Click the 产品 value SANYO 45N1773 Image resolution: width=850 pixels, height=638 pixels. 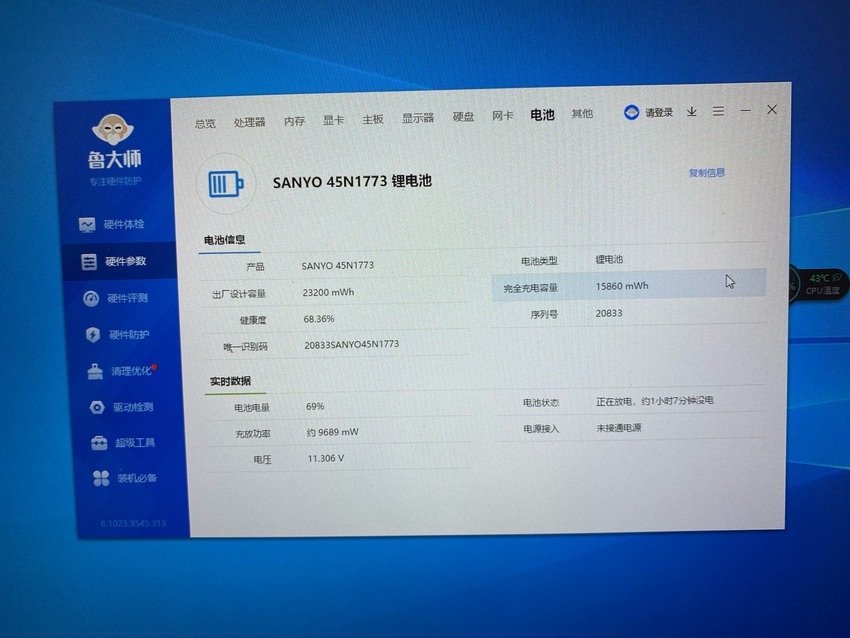(x=338, y=265)
